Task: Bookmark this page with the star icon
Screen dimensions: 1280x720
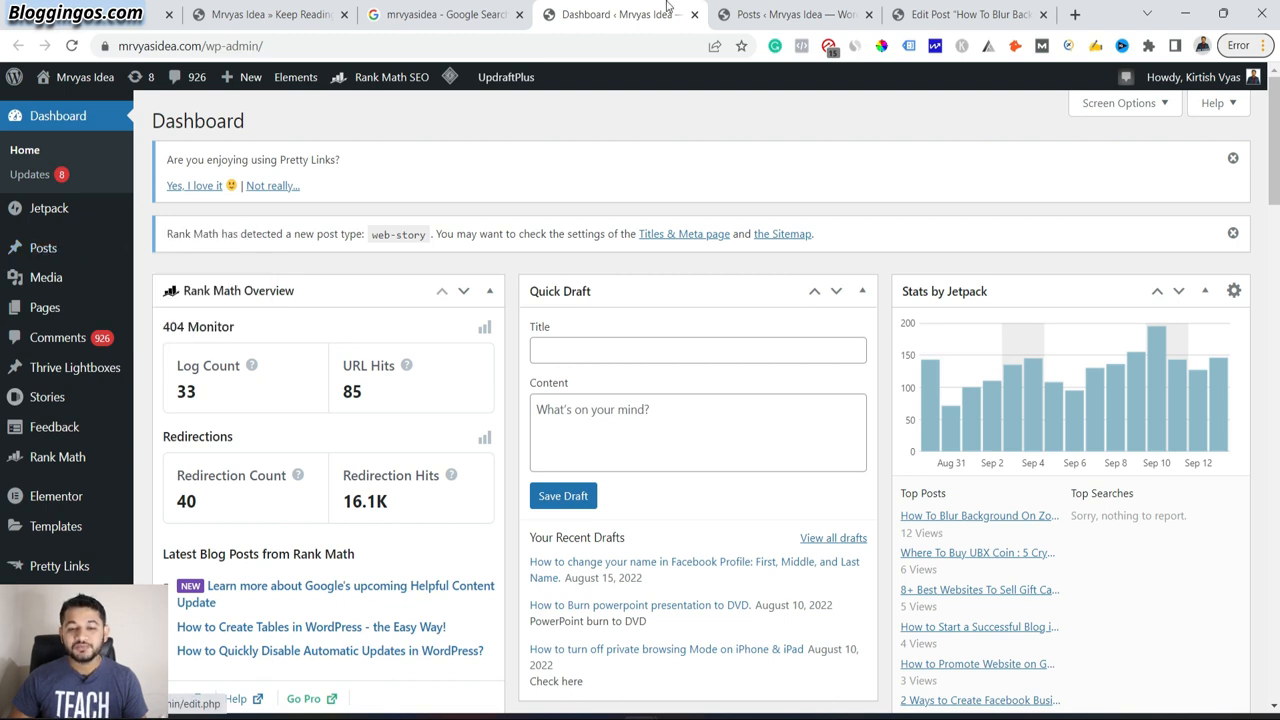Action: click(741, 46)
